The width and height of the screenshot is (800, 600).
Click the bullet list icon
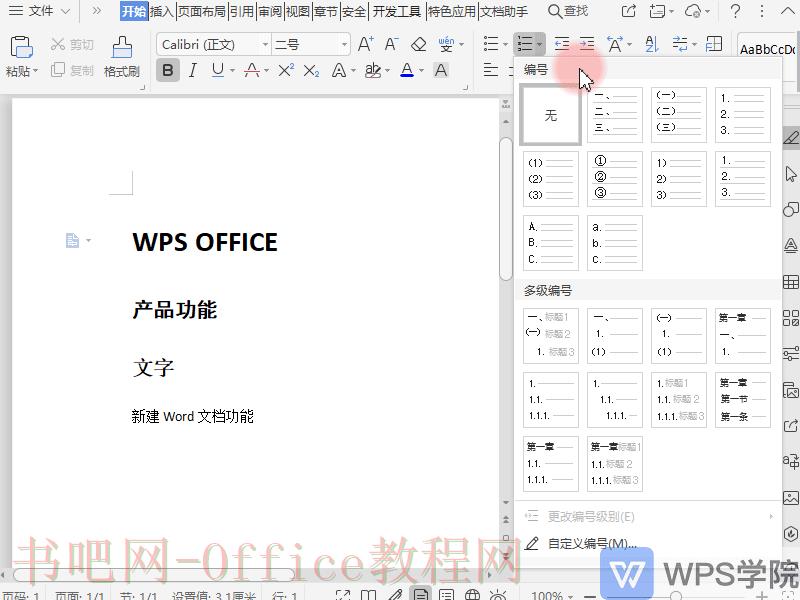click(x=491, y=44)
